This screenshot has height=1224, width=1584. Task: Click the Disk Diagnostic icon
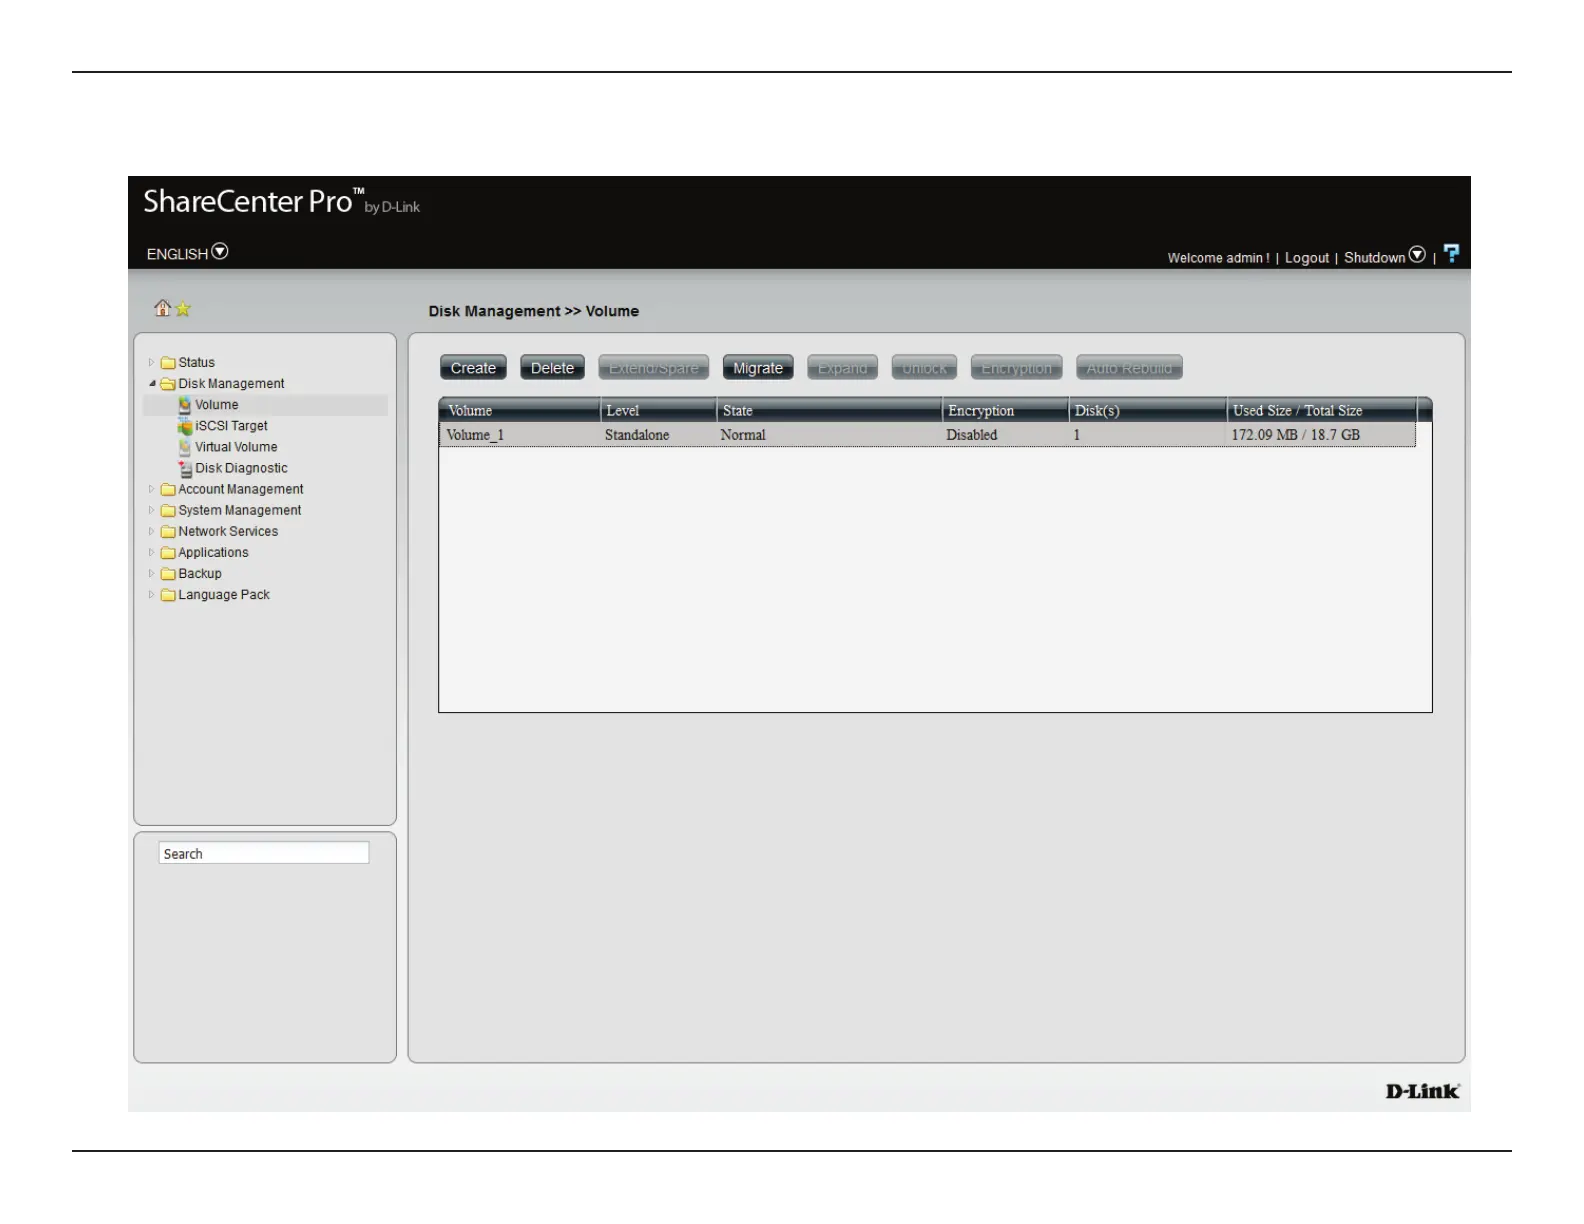pos(185,468)
